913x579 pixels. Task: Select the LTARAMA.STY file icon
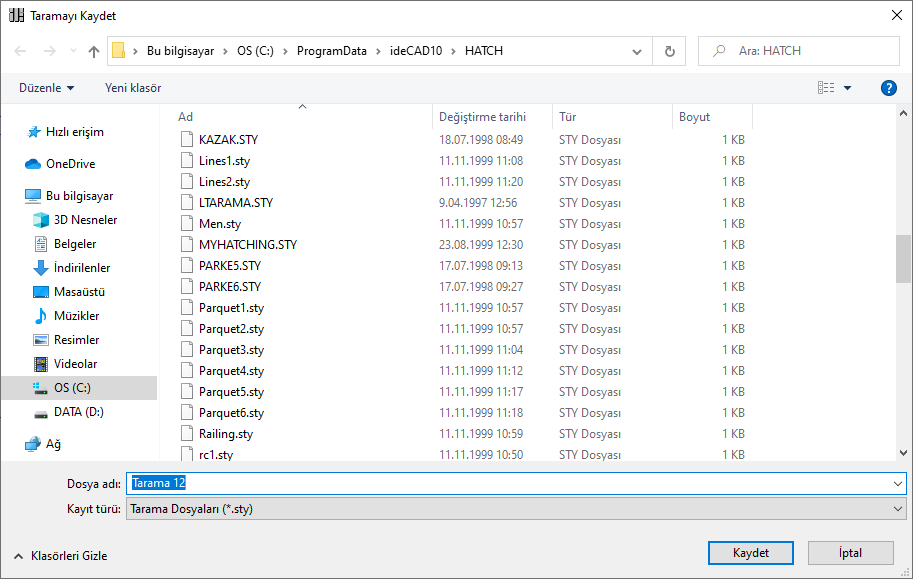click(x=187, y=202)
